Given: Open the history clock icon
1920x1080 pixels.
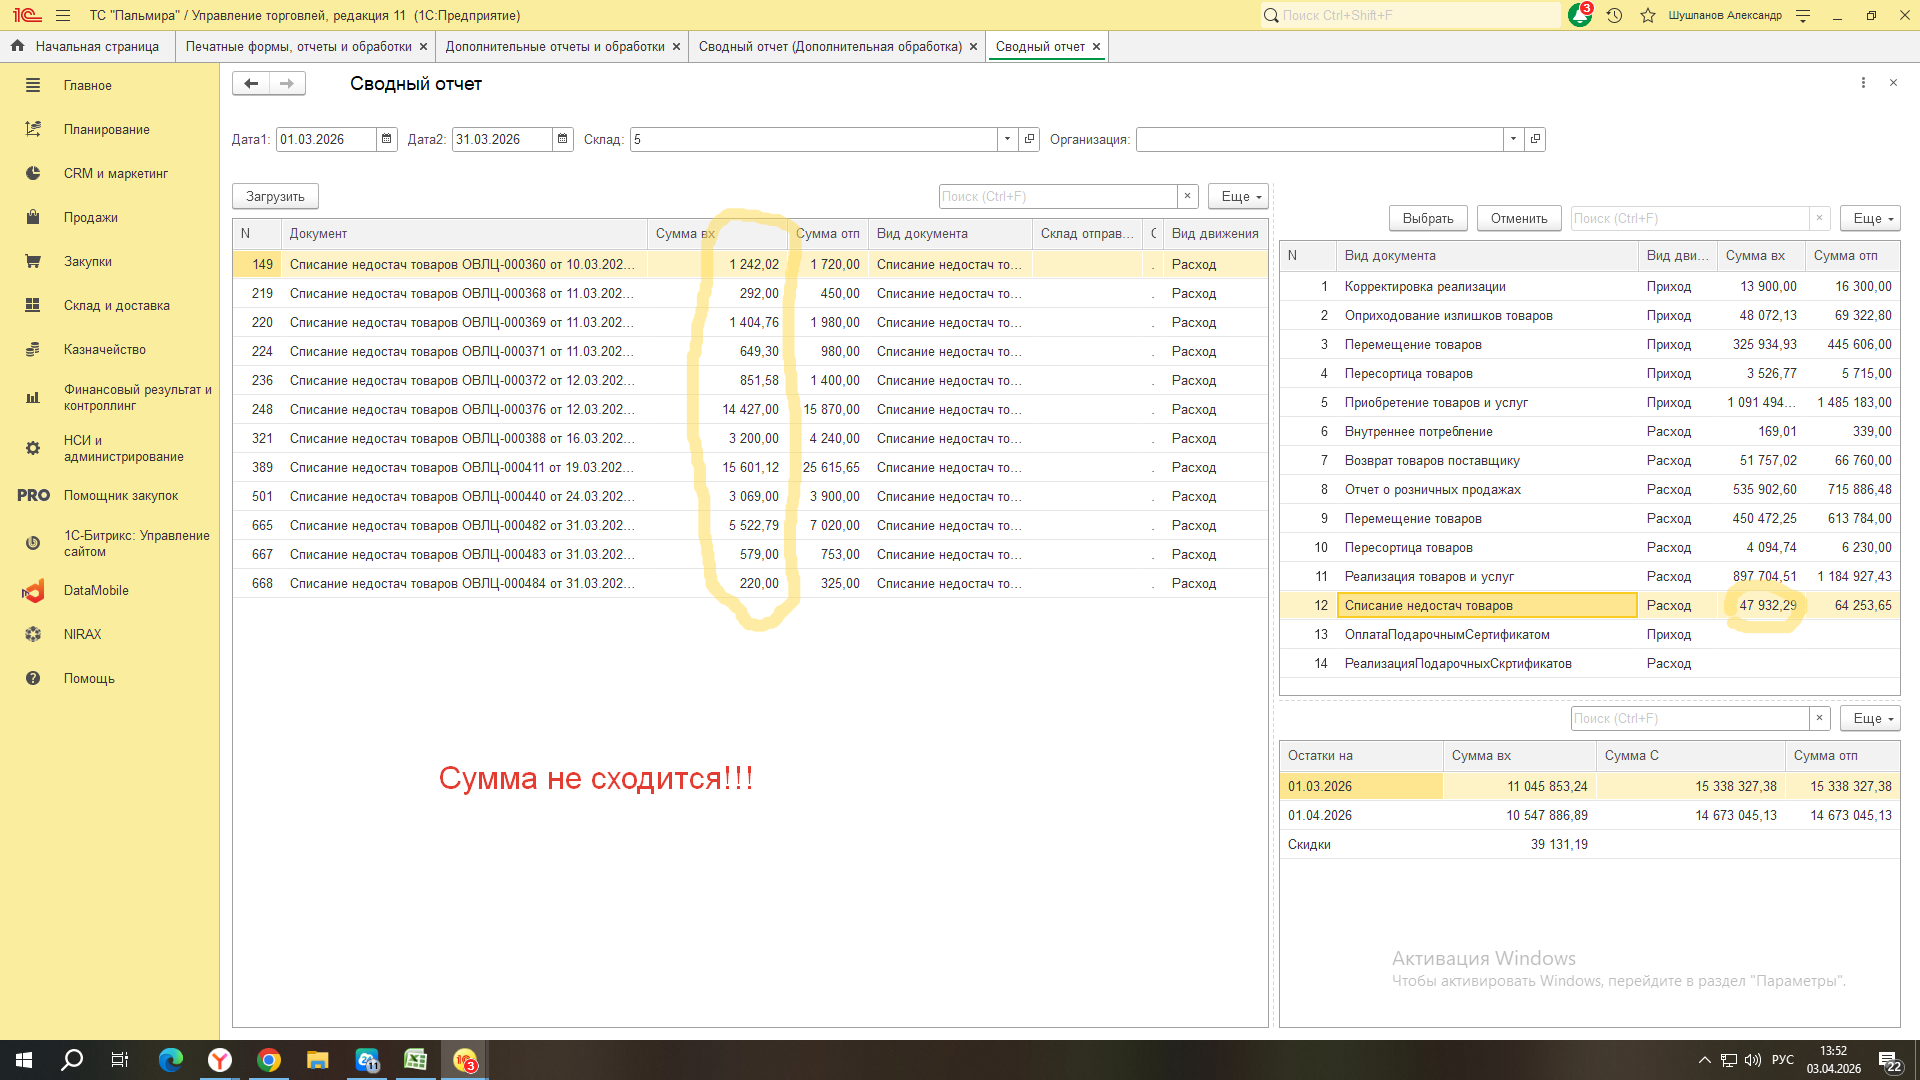Looking at the screenshot, I should pos(1614,16).
